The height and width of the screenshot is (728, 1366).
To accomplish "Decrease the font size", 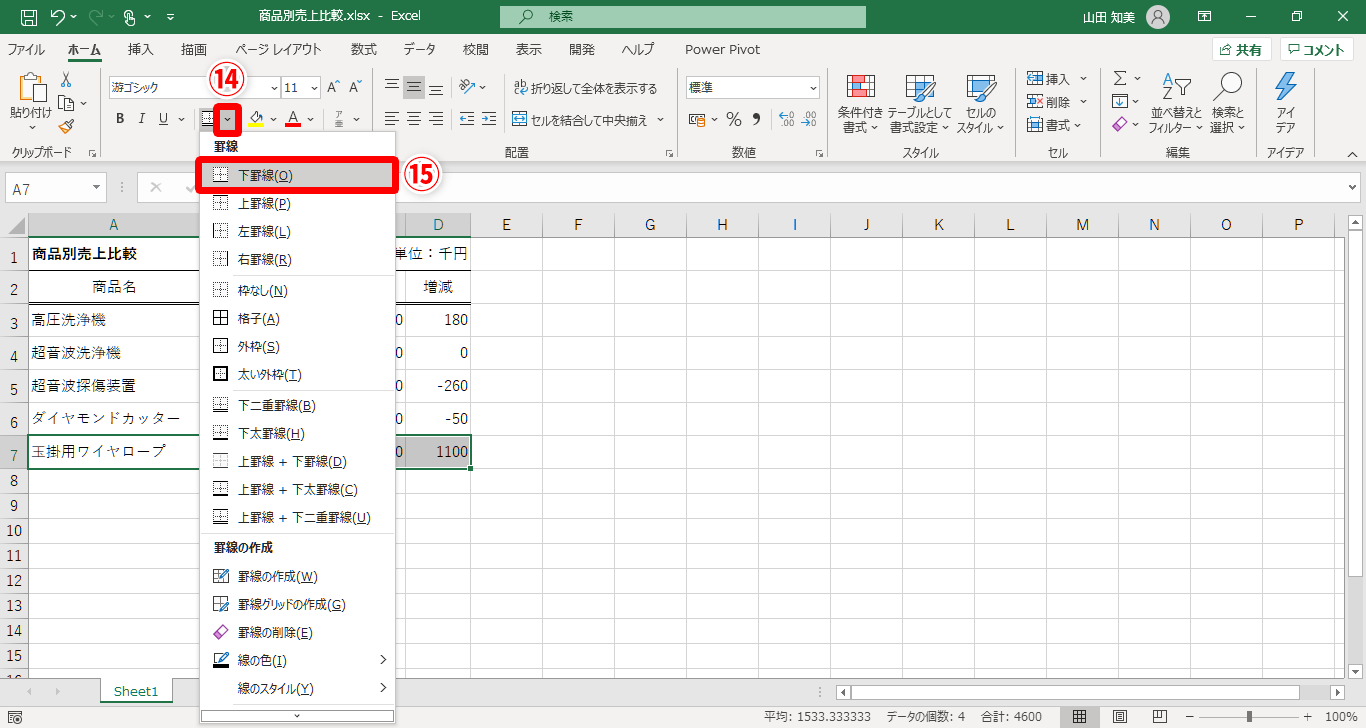I will [x=355, y=87].
